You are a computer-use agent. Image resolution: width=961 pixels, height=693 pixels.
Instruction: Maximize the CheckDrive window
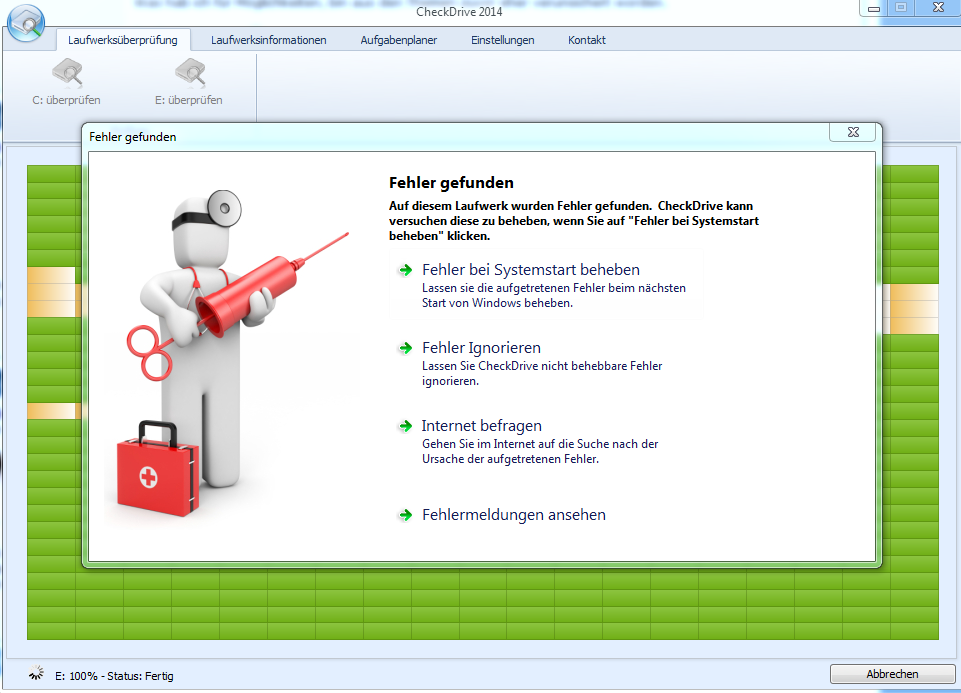[x=901, y=8]
